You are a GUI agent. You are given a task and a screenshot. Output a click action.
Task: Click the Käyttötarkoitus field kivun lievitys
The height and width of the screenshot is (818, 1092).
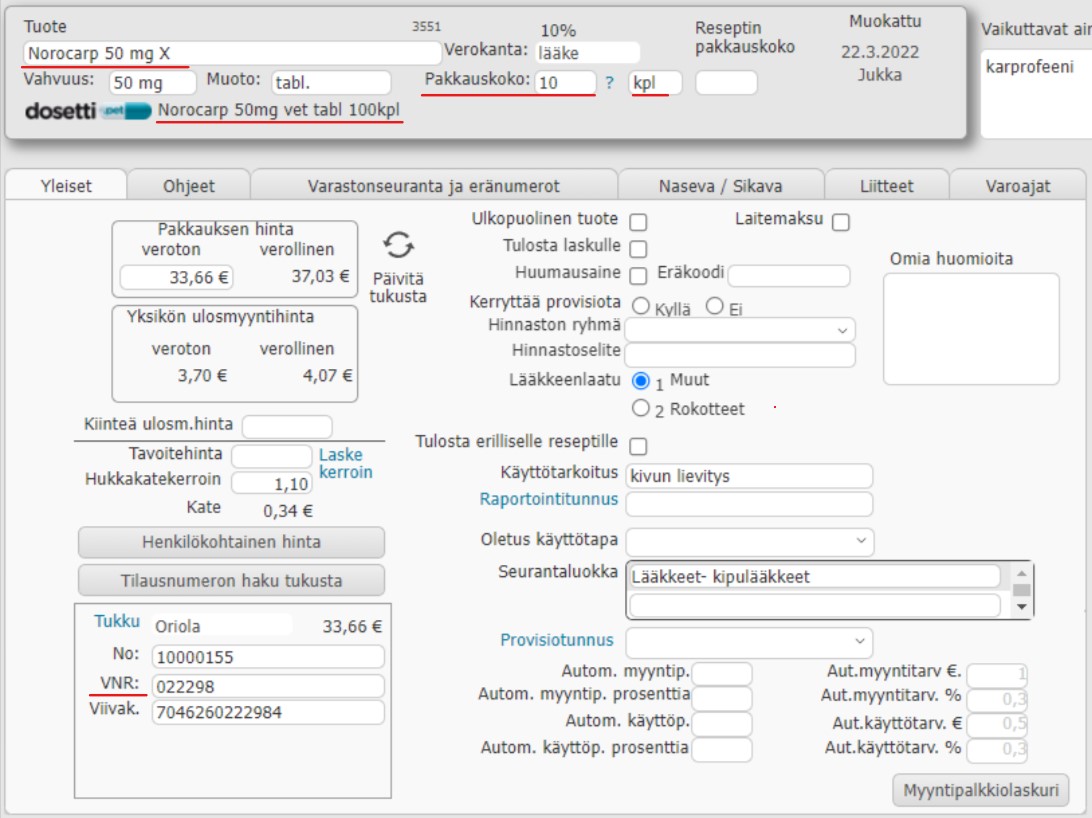tap(749, 476)
